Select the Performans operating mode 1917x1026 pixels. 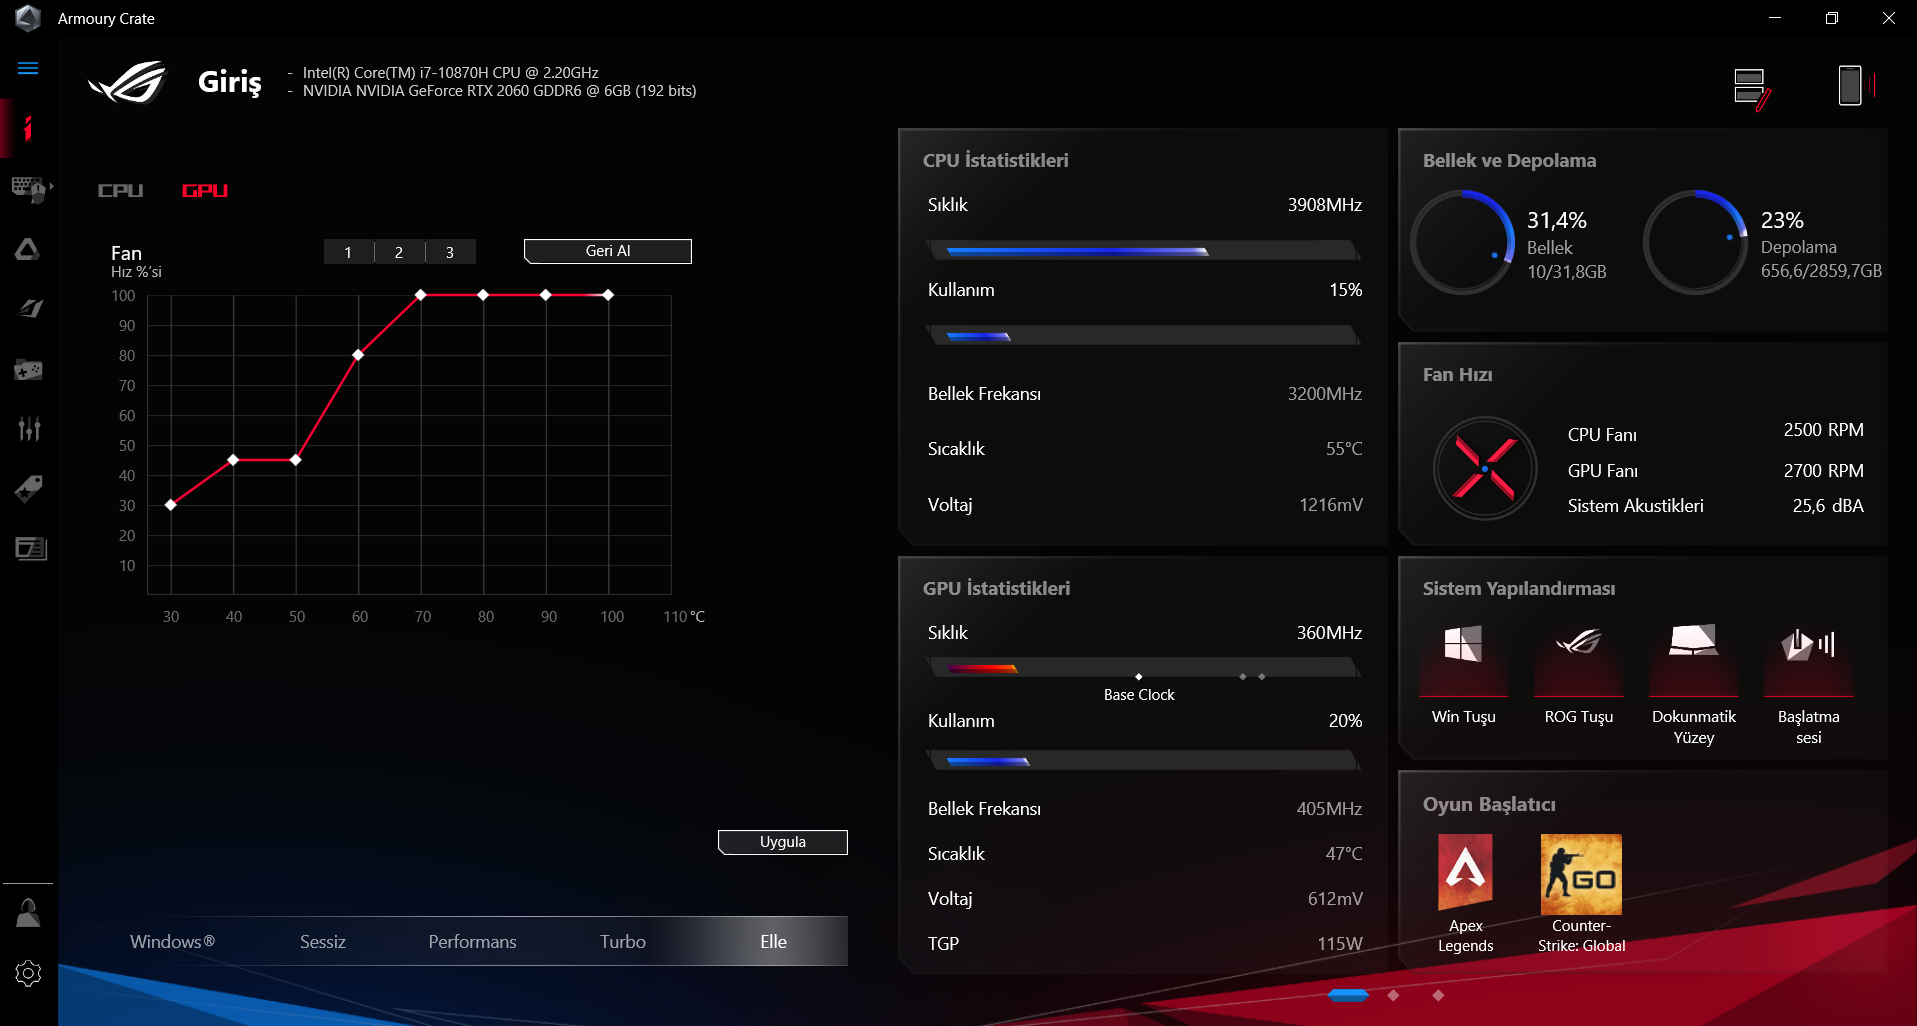tap(473, 942)
